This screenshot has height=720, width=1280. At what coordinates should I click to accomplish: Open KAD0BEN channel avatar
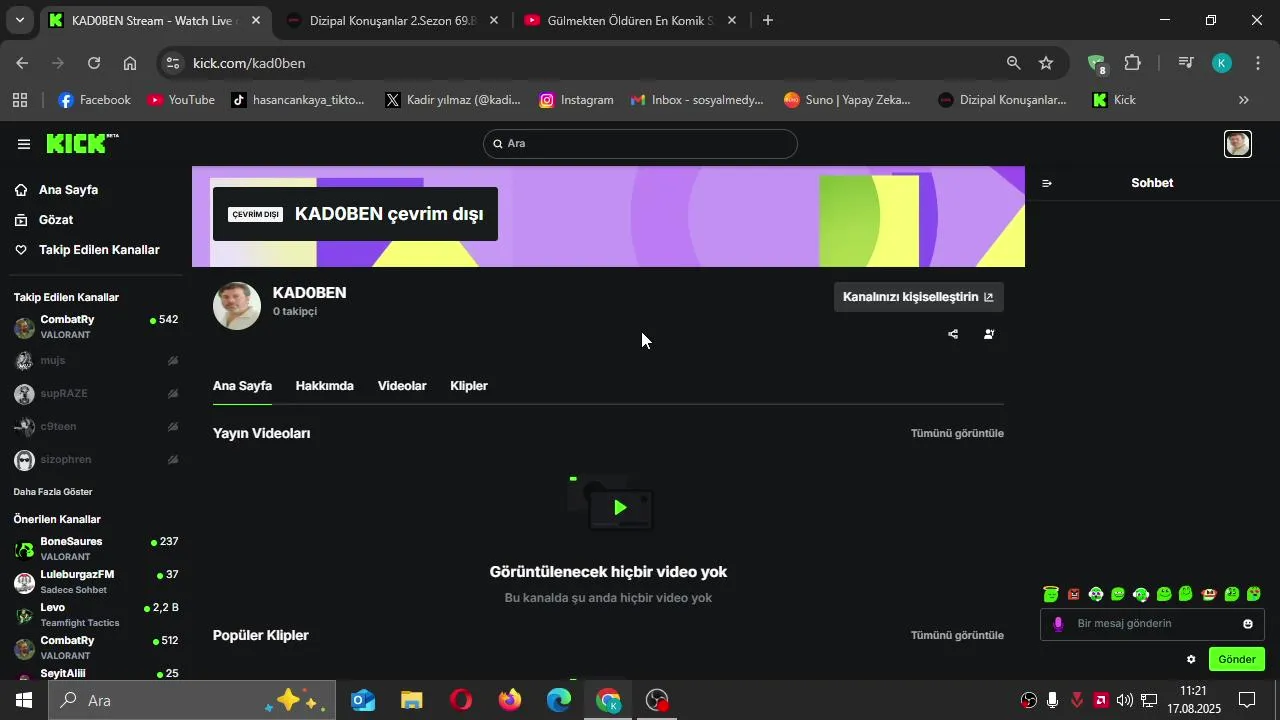[x=237, y=306]
